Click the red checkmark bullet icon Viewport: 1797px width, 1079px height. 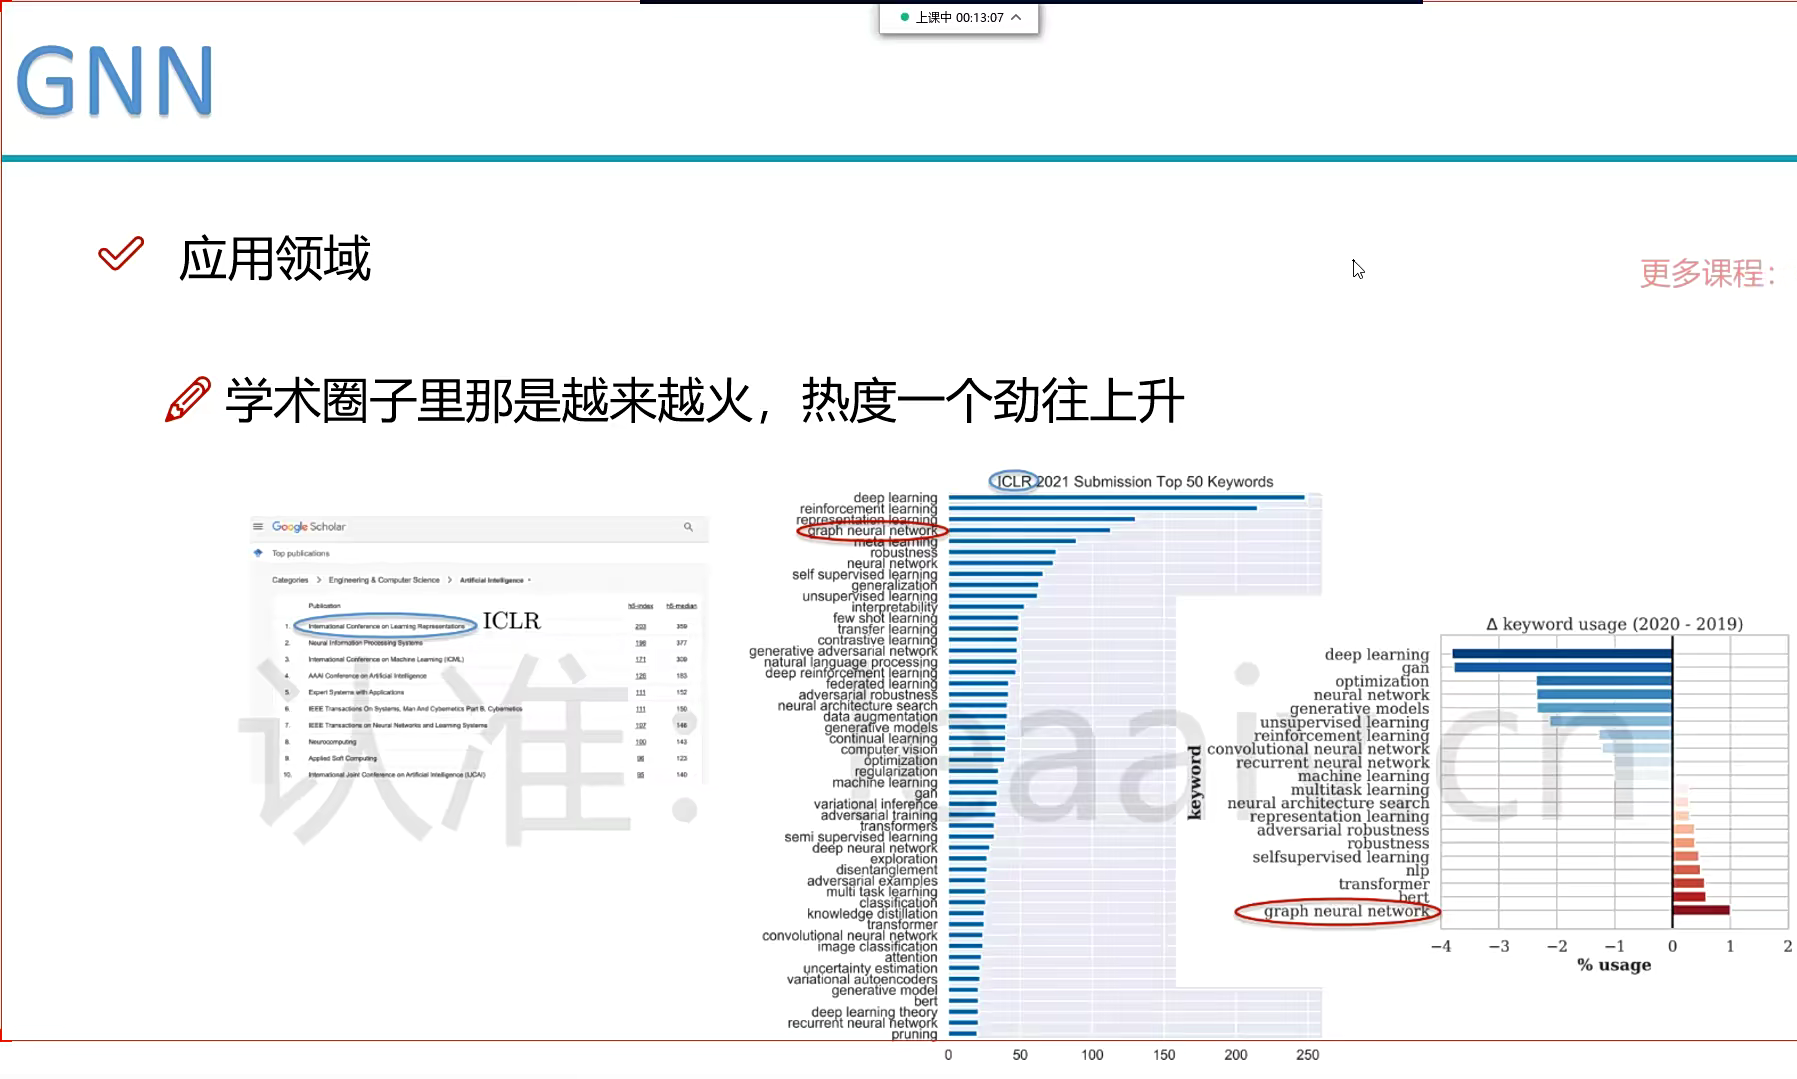pos(121,254)
